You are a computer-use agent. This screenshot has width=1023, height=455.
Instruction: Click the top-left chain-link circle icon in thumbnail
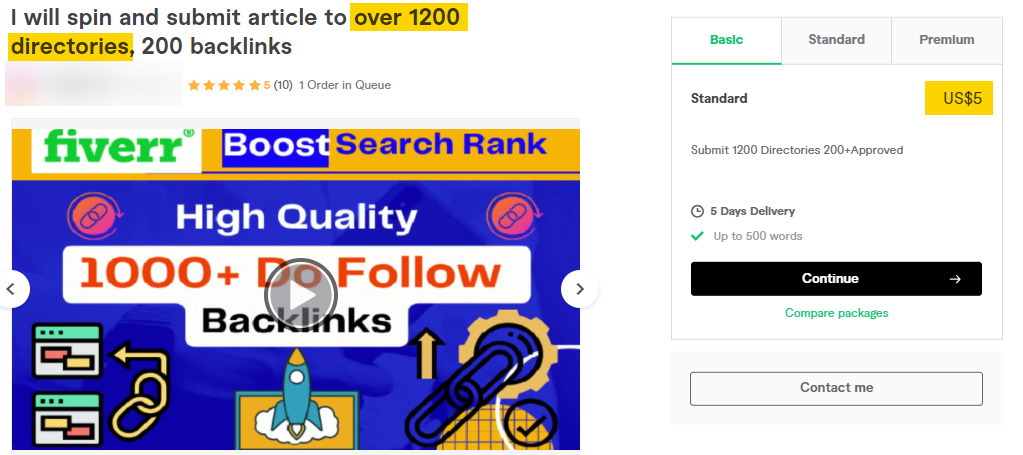point(88,215)
